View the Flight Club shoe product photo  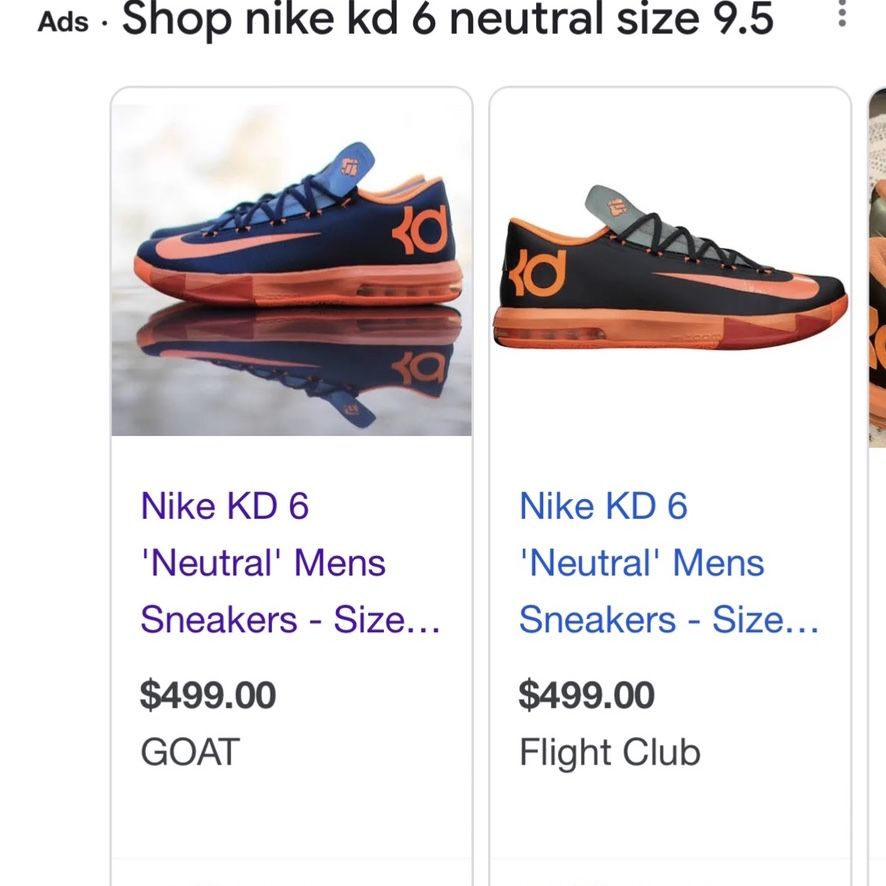tap(670, 270)
